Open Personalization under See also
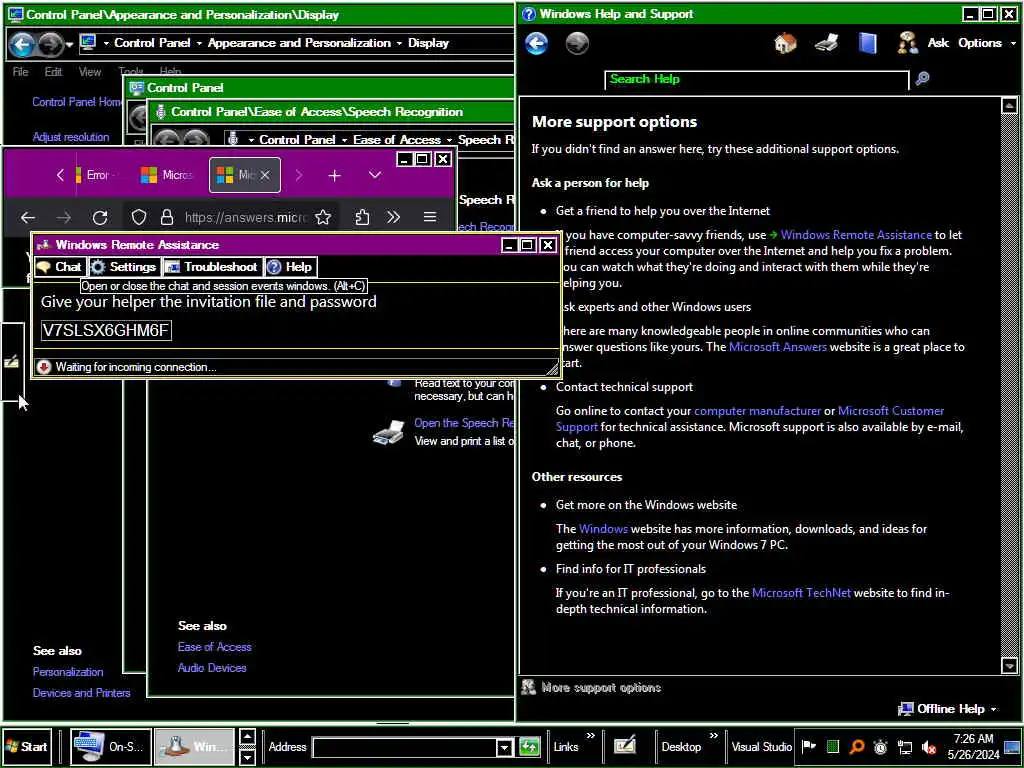The image size is (1024, 768). (68, 672)
